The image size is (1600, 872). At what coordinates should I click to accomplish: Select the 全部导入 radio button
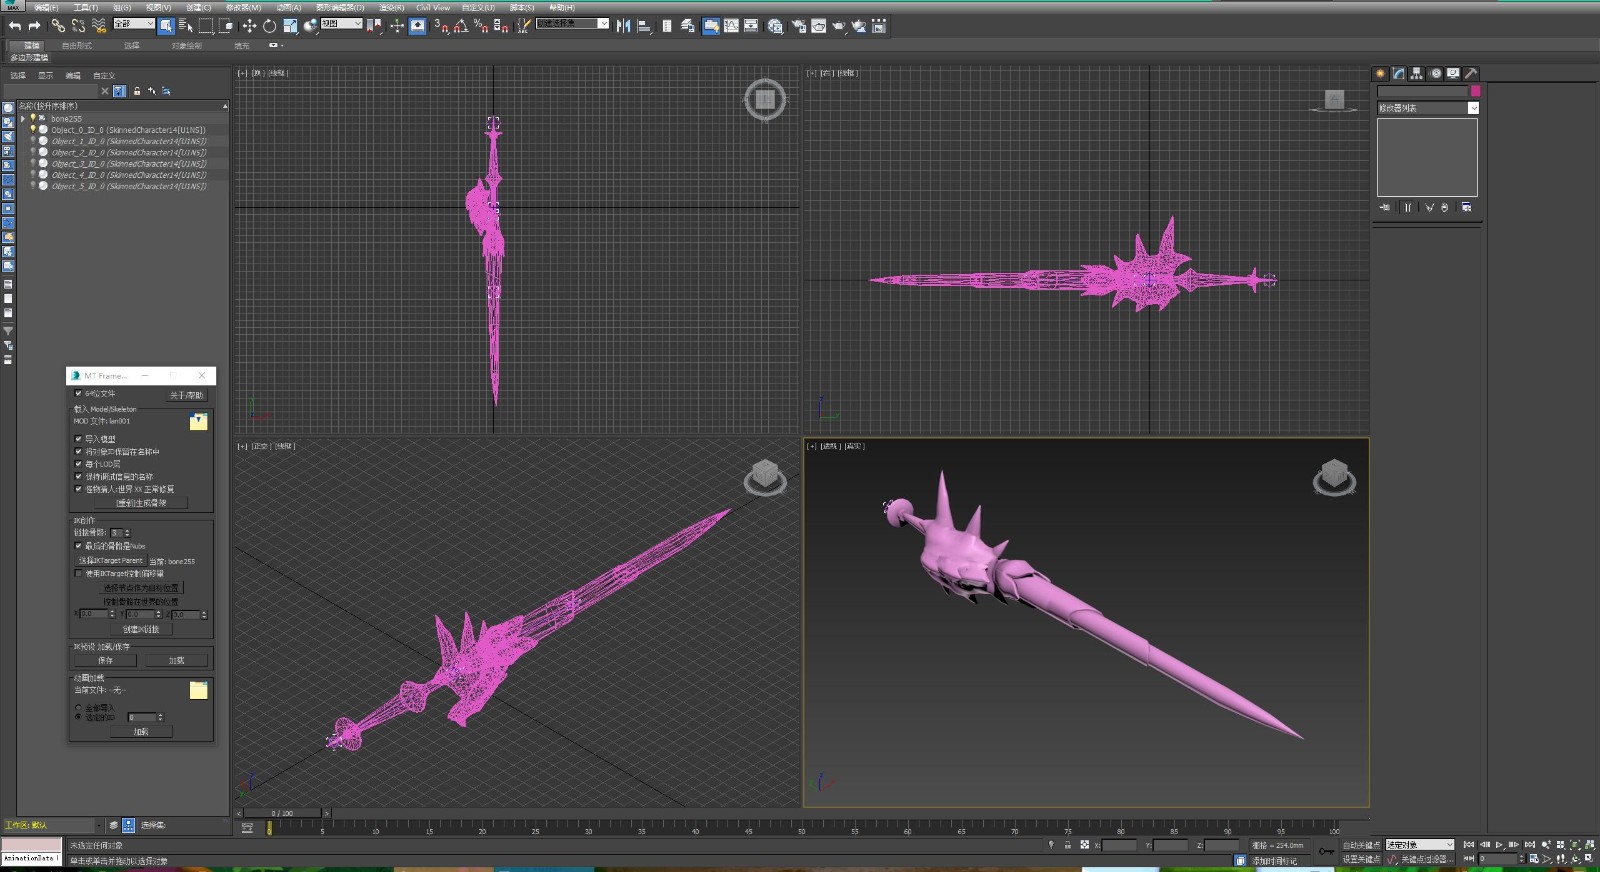tap(79, 708)
